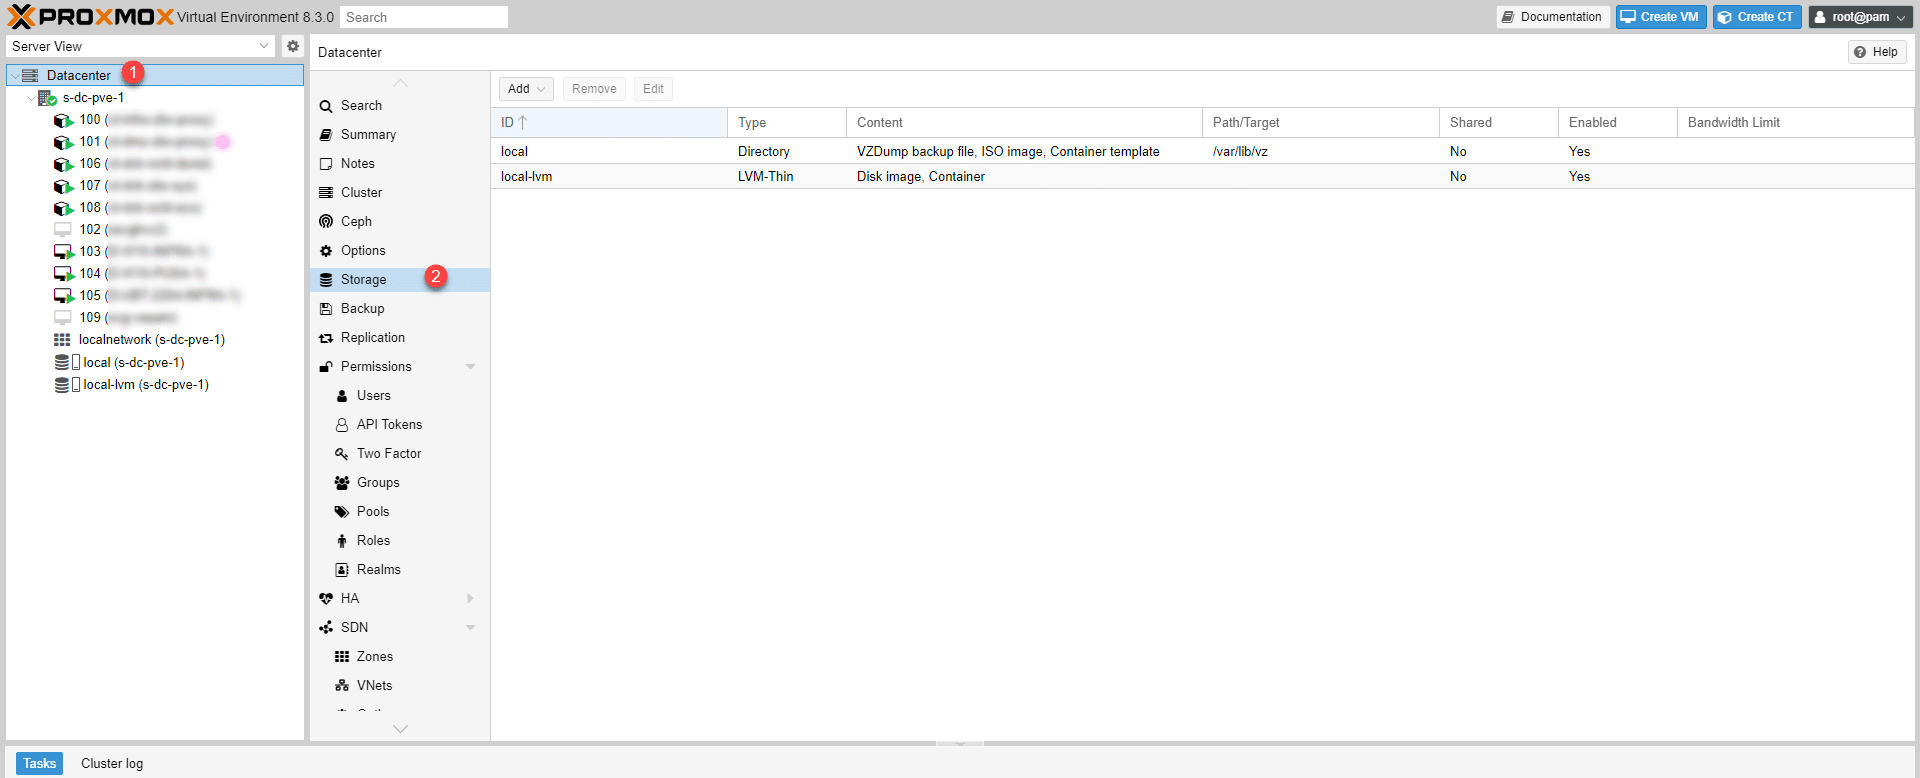
Task: Click the API Tokens icon
Action: coord(342,425)
